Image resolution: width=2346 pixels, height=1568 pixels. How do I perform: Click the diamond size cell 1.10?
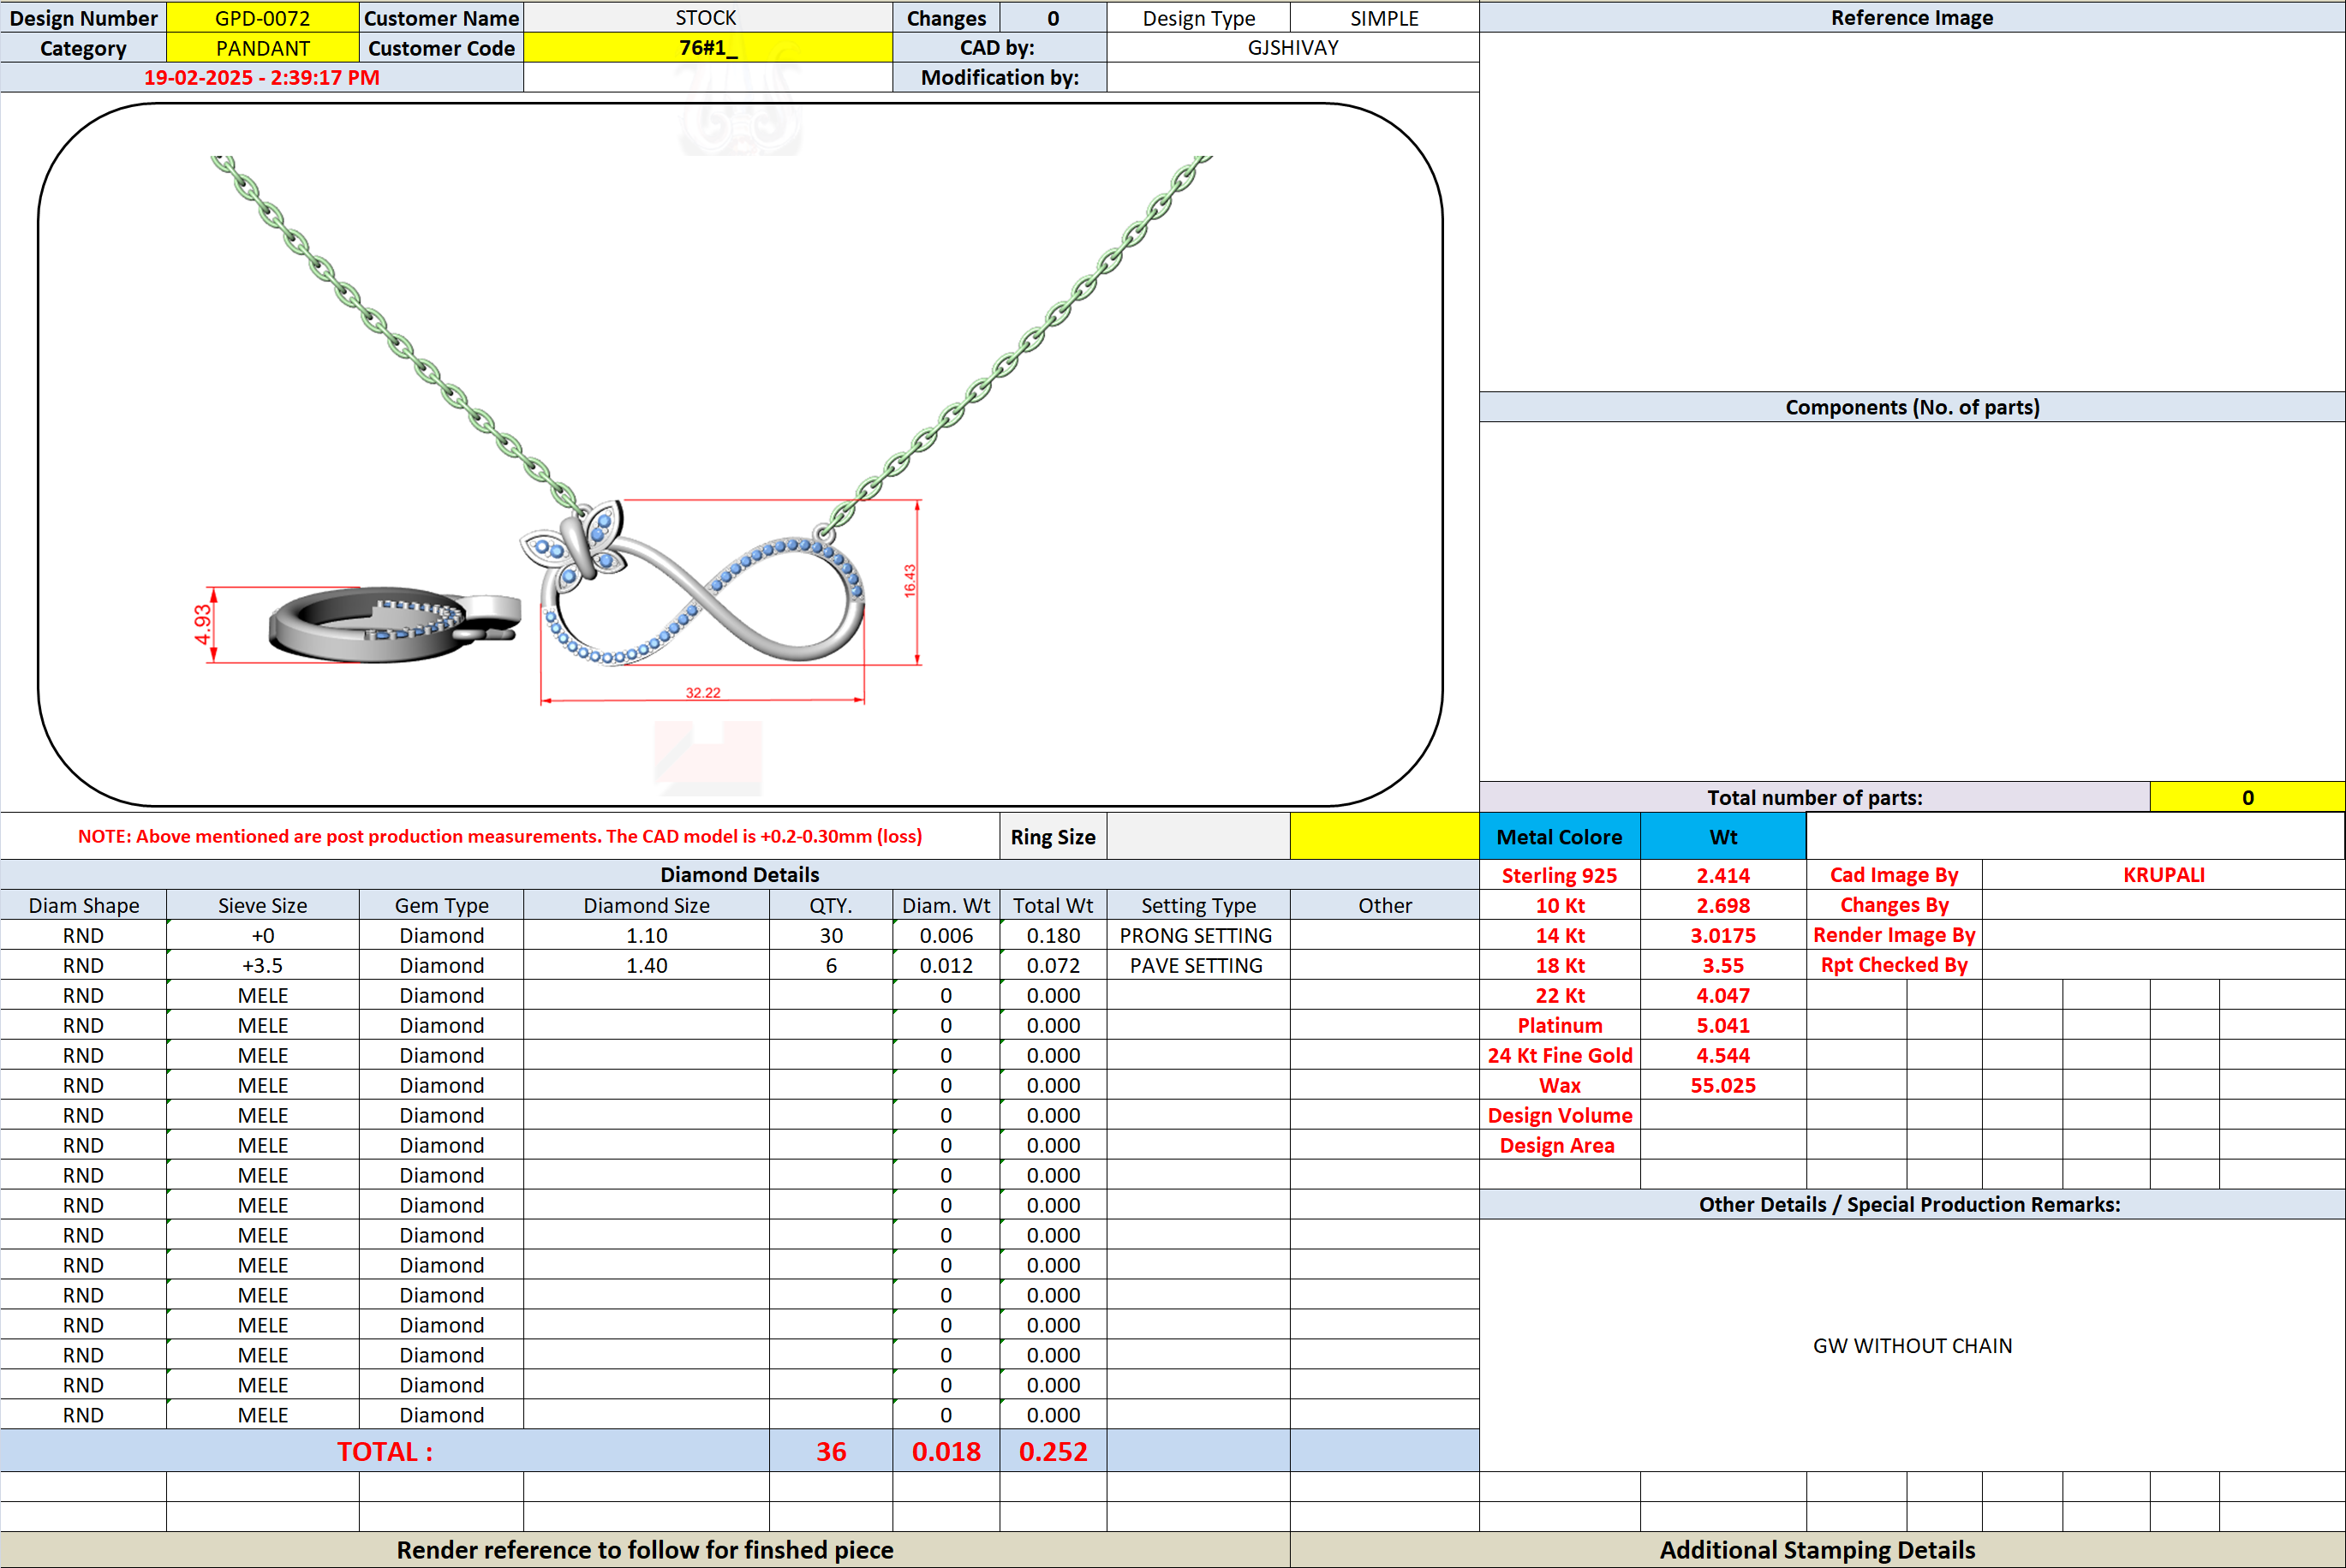646,935
